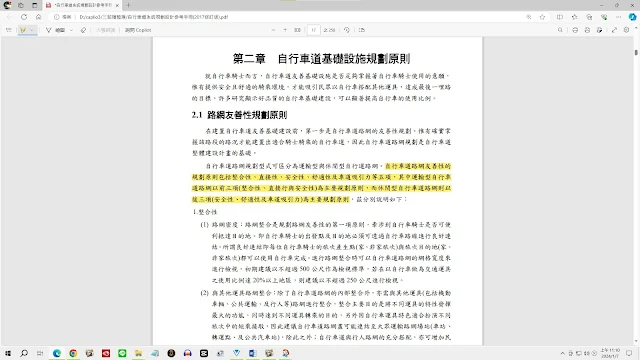Open File Explorer from taskbar

pos(138,353)
